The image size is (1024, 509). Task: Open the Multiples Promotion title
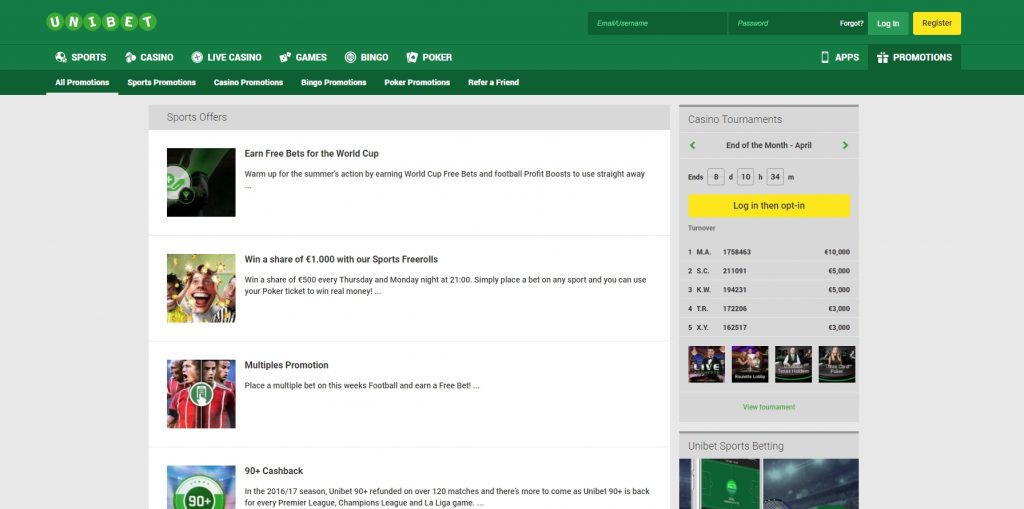click(x=286, y=365)
